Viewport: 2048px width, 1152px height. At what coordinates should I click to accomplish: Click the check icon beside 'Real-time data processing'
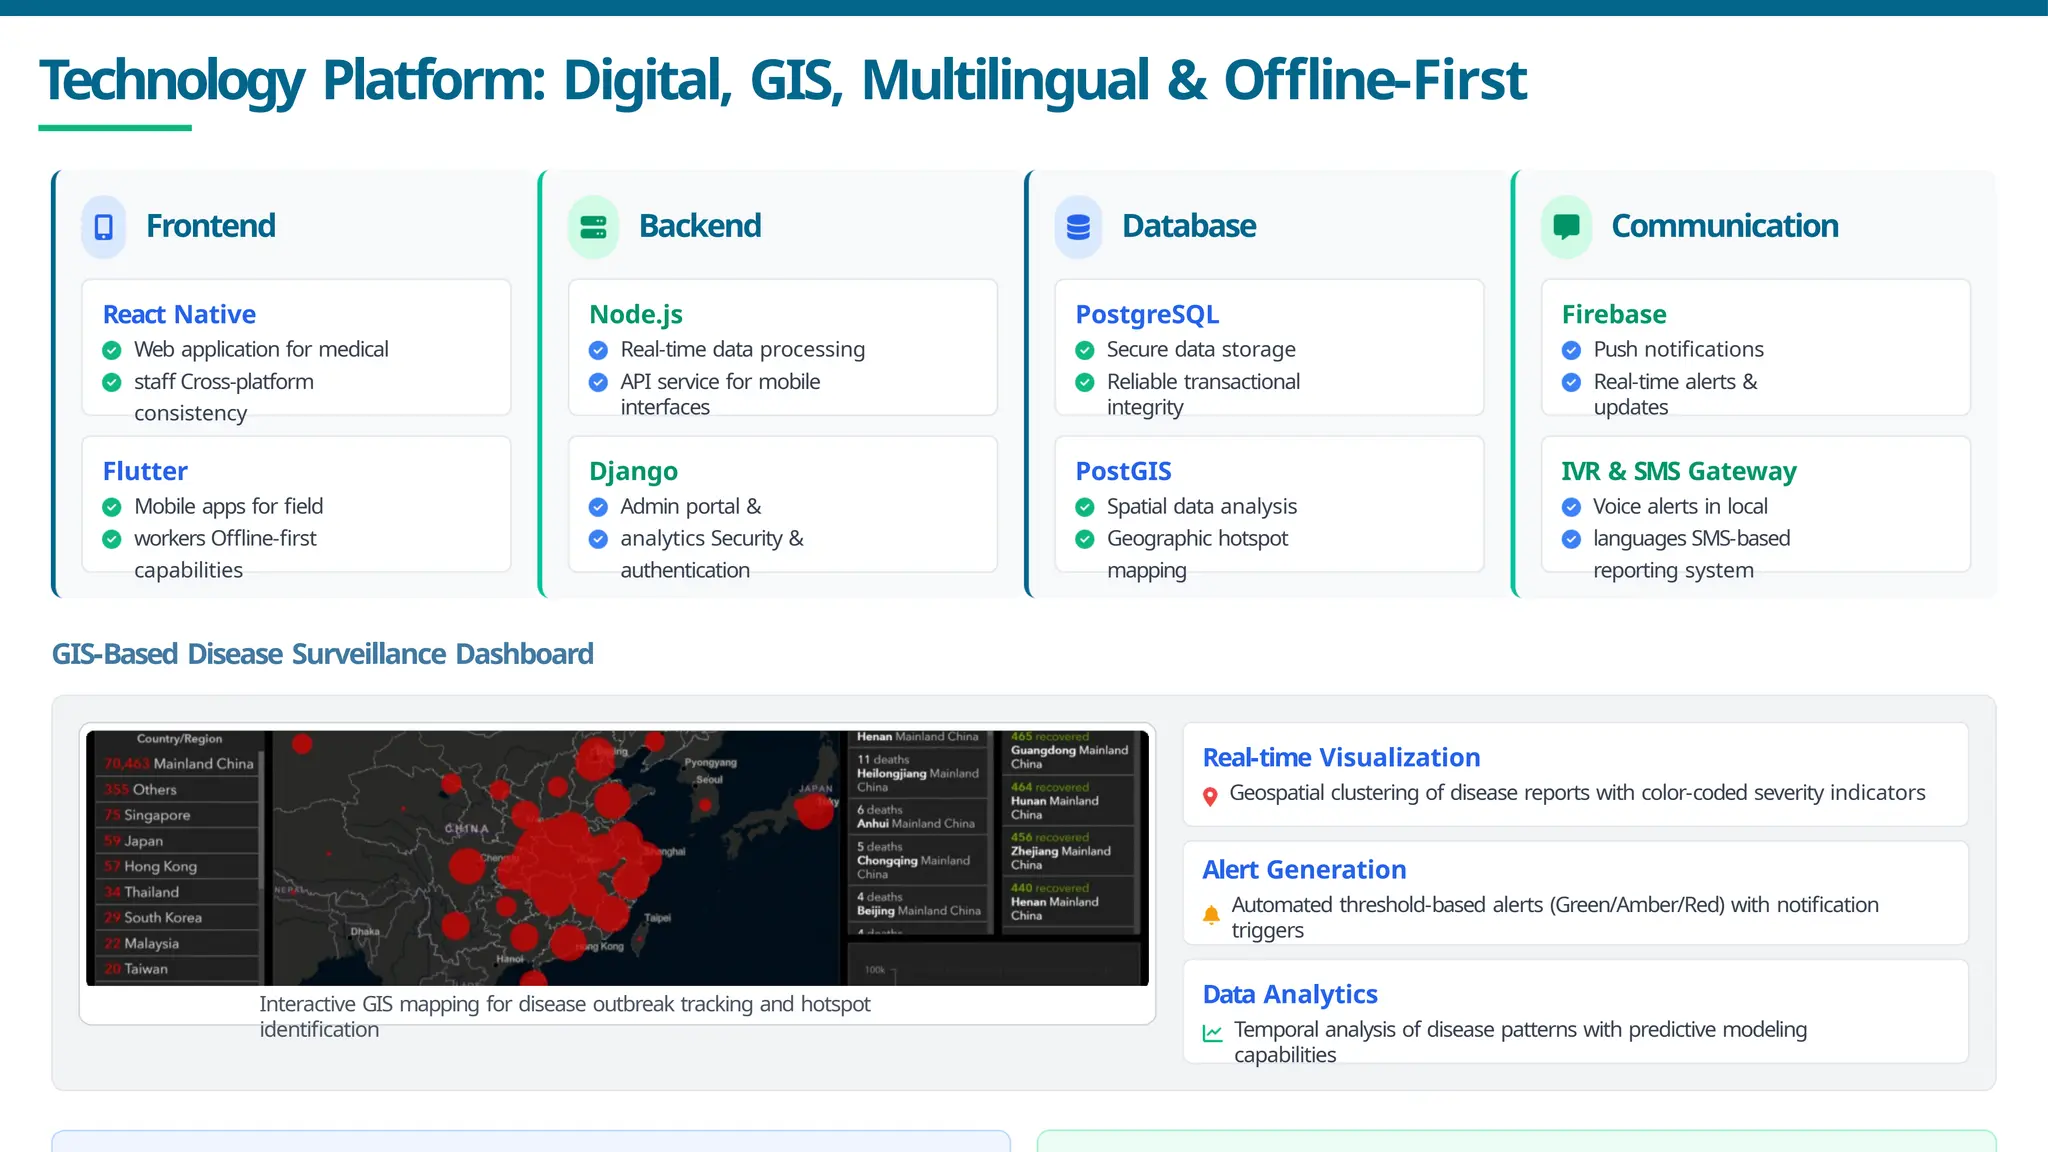click(598, 351)
